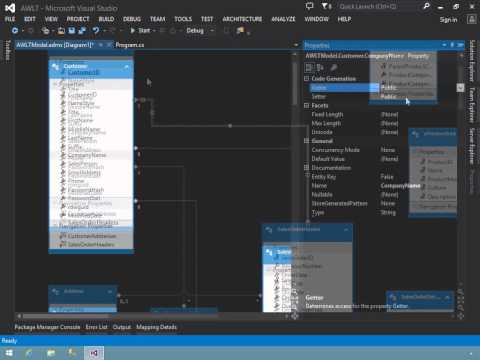Click the navigate backward toolbar icon
480x360 pixels.
coord(15,31)
